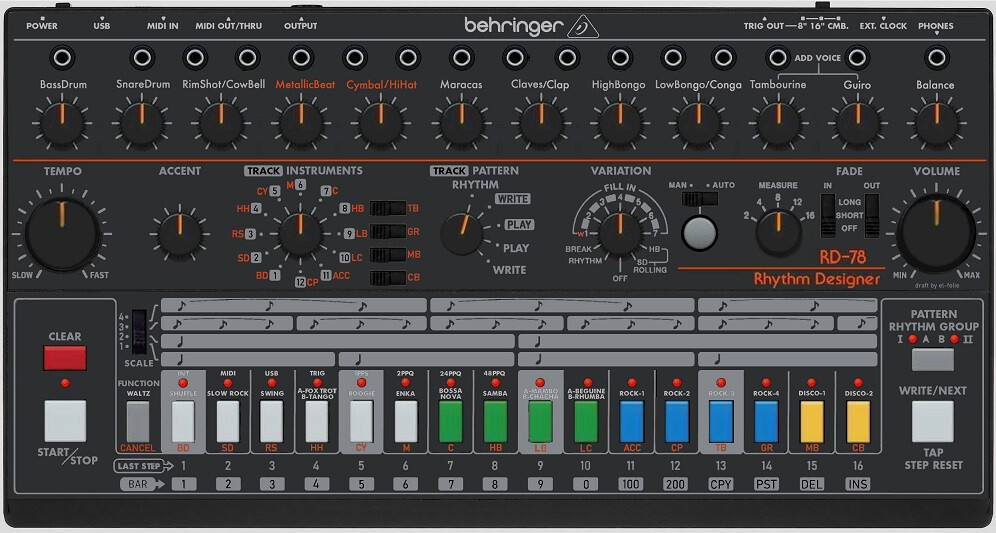Click the Measure knob
996x533 pixels.
click(x=777, y=233)
